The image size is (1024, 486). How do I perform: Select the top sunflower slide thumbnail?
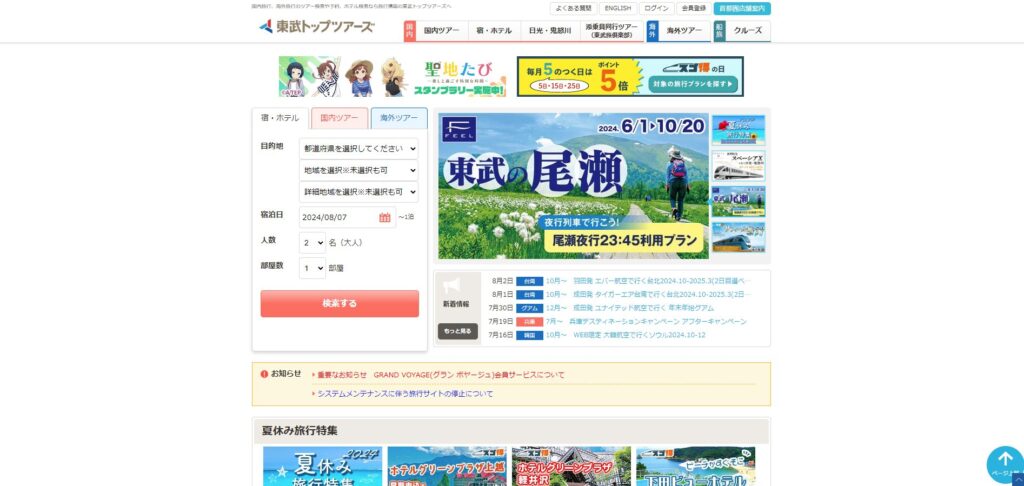(x=738, y=131)
